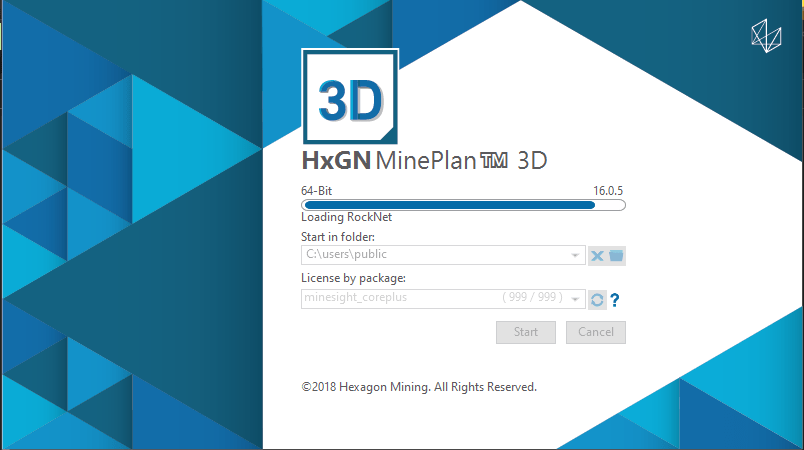Click the Cancel button

595,332
